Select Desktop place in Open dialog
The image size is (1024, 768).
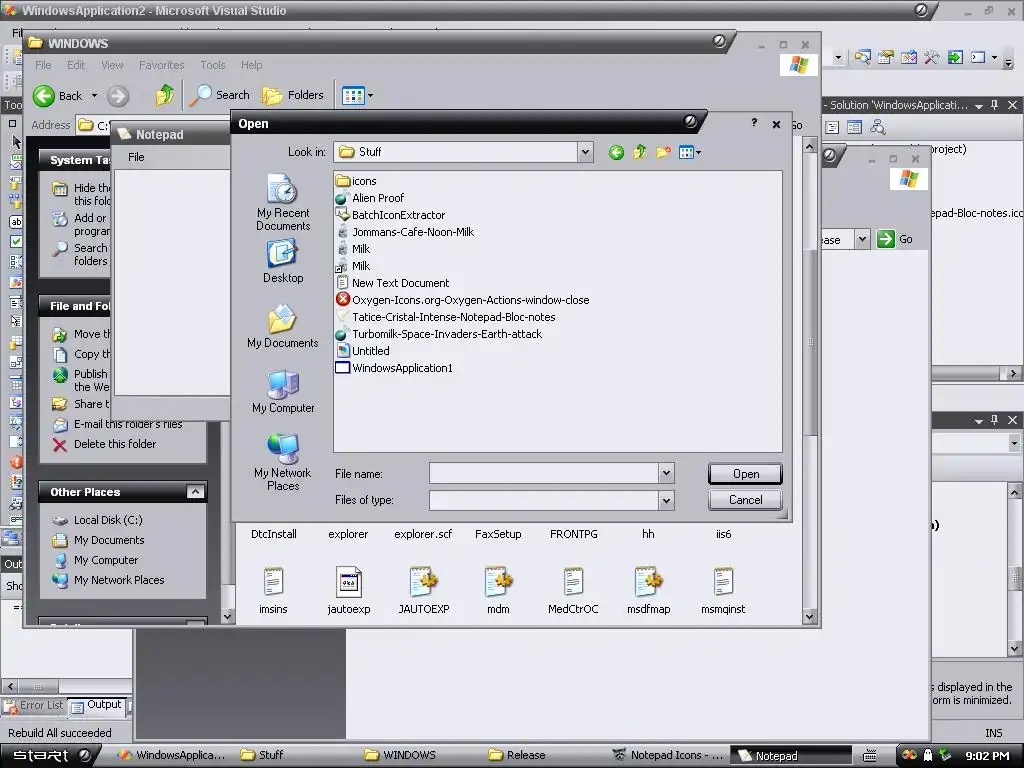click(283, 261)
